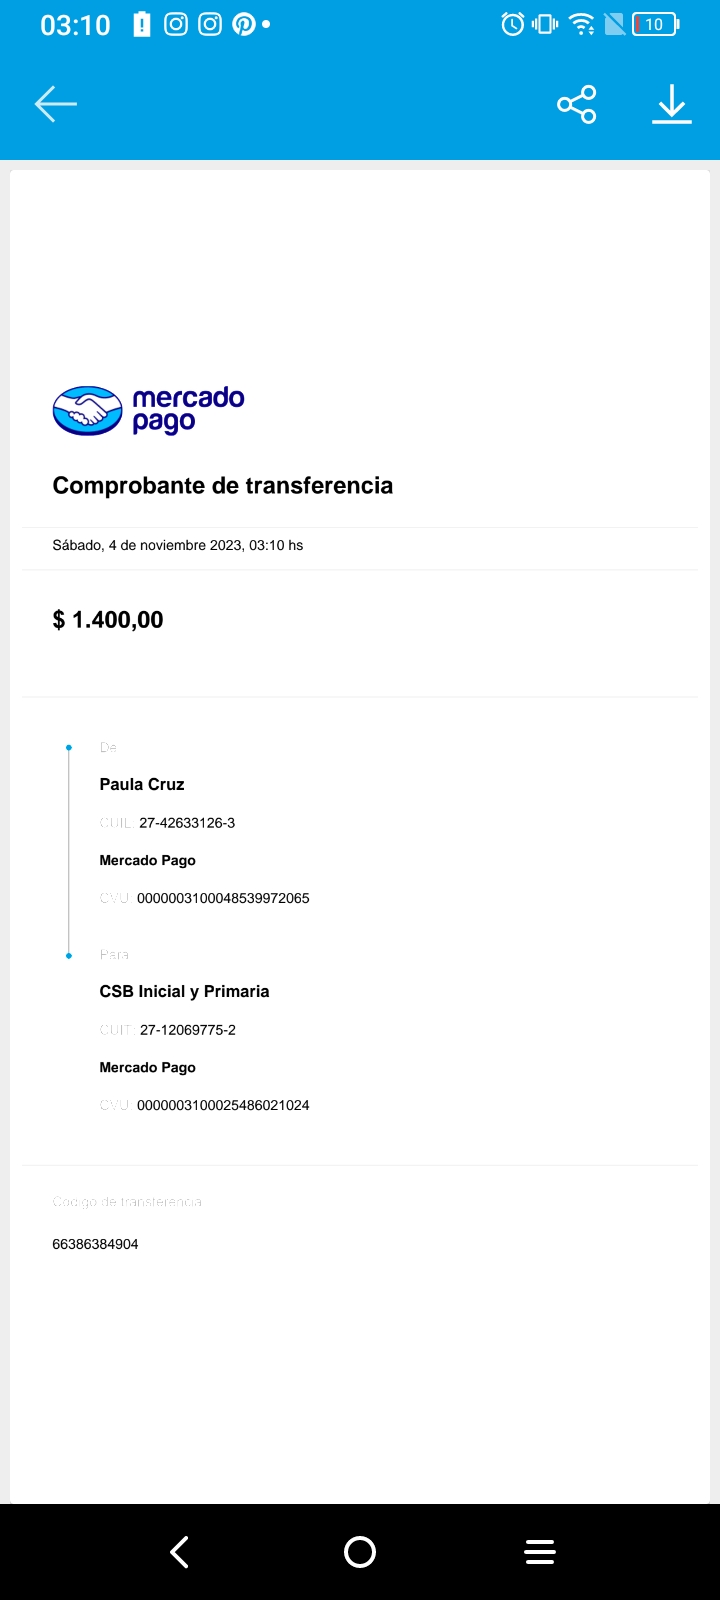Open the recent apps menu button
This screenshot has height=1600, width=720.
click(540, 1552)
